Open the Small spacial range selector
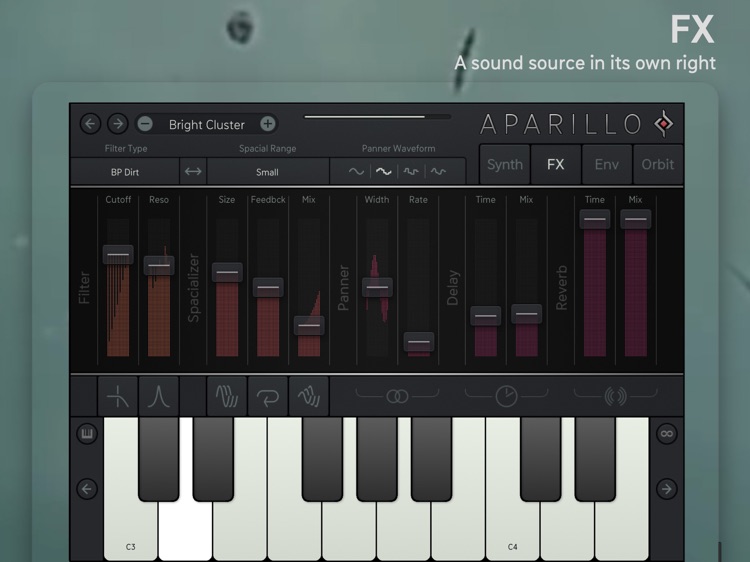The height and width of the screenshot is (562, 750). (267, 172)
